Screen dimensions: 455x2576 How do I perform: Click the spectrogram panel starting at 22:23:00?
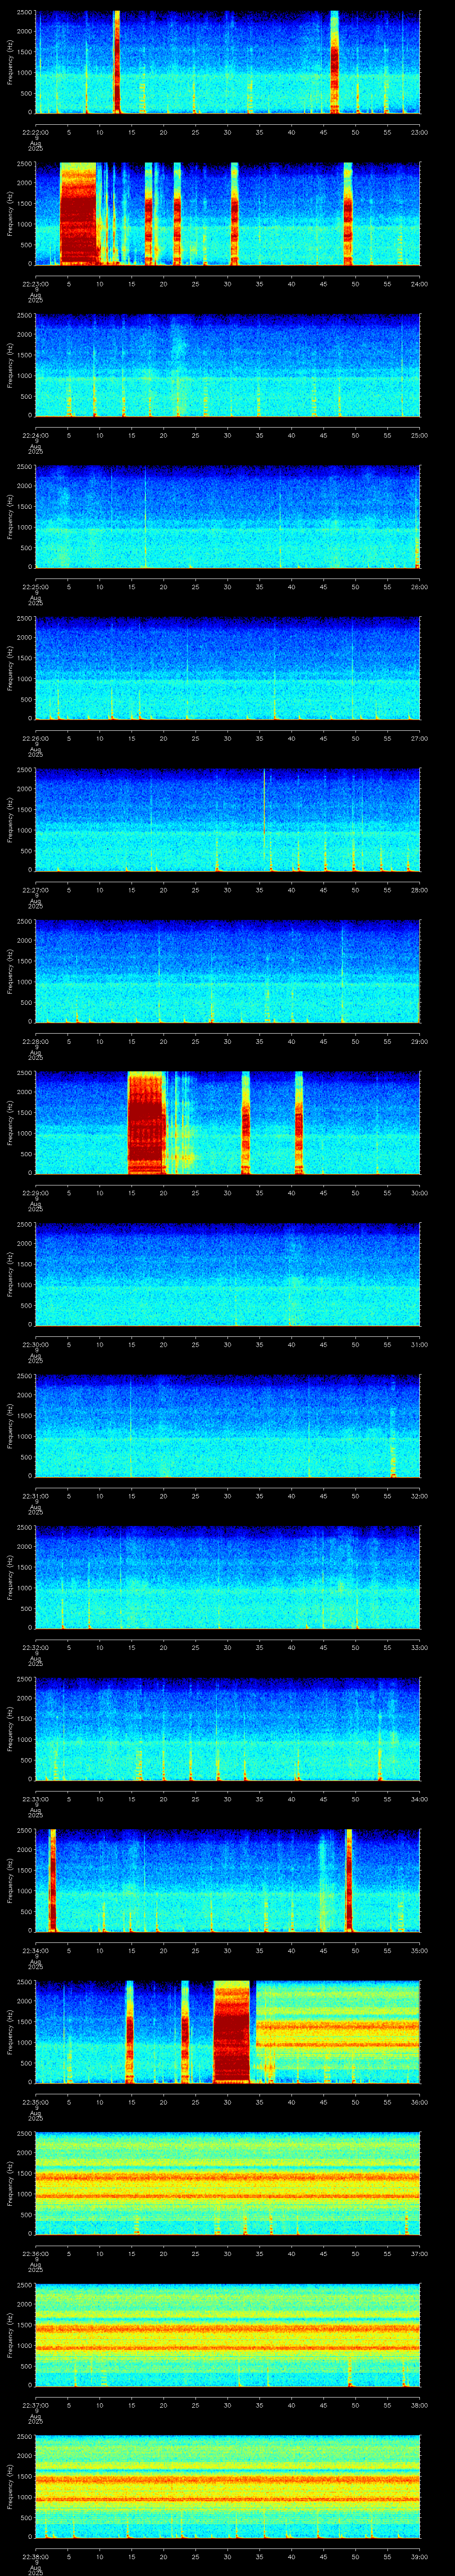click(227, 213)
